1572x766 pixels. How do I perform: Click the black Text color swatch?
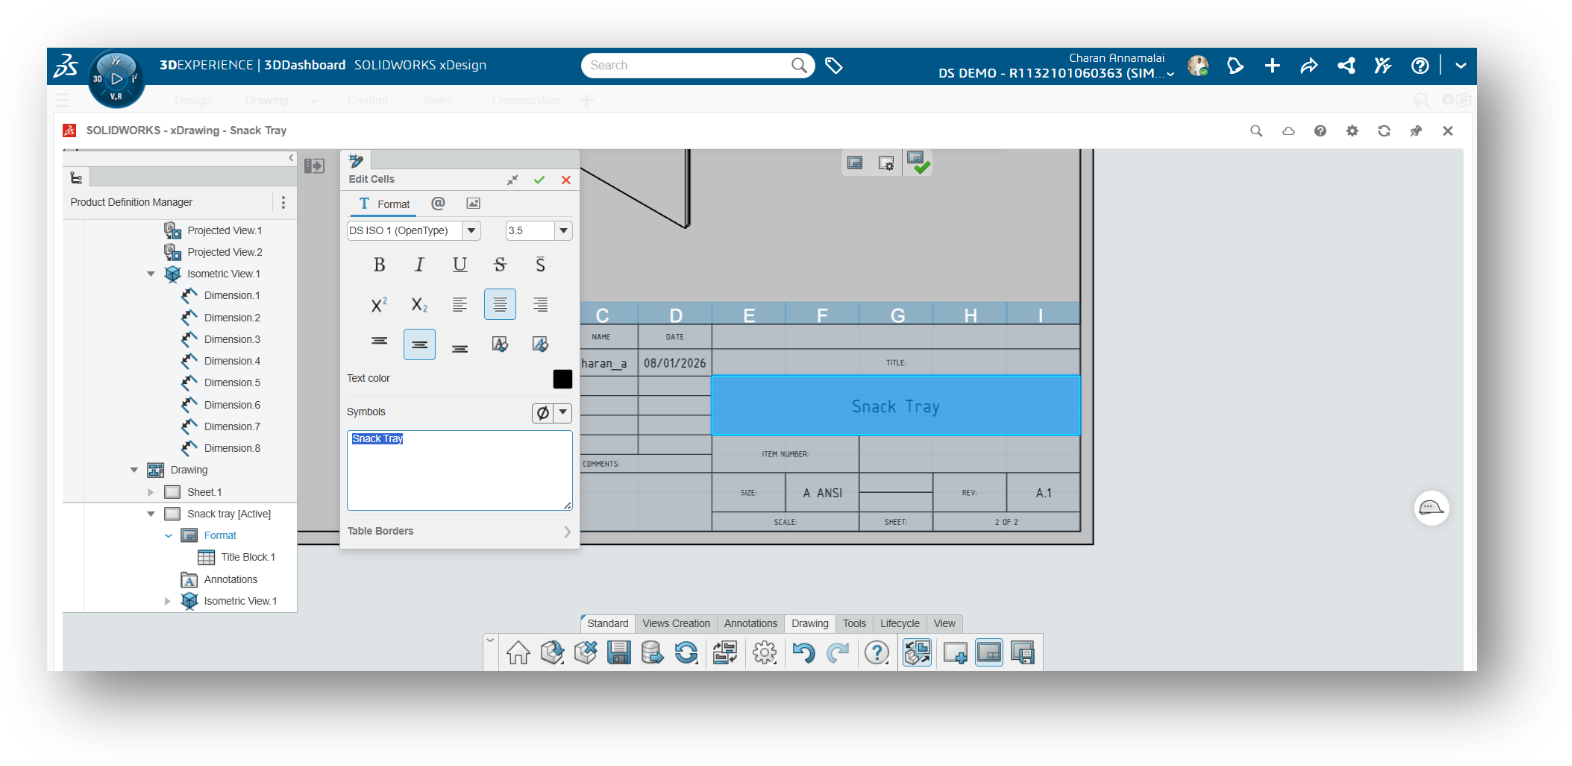(x=562, y=379)
